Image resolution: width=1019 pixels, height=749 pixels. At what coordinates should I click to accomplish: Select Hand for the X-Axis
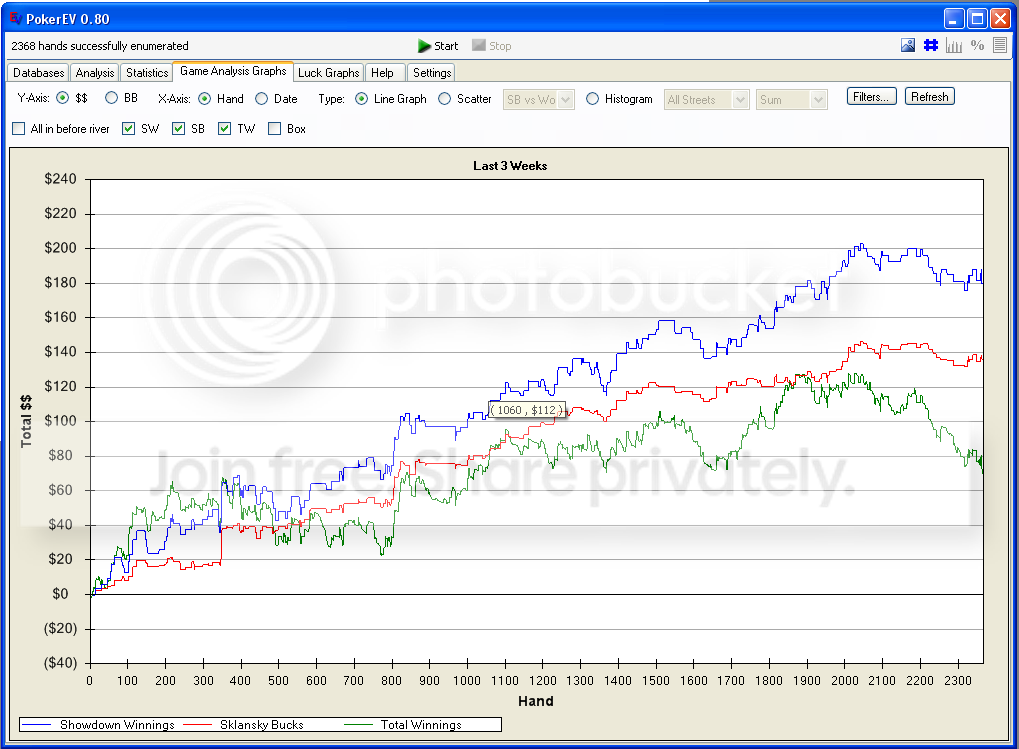tap(204, 99)
